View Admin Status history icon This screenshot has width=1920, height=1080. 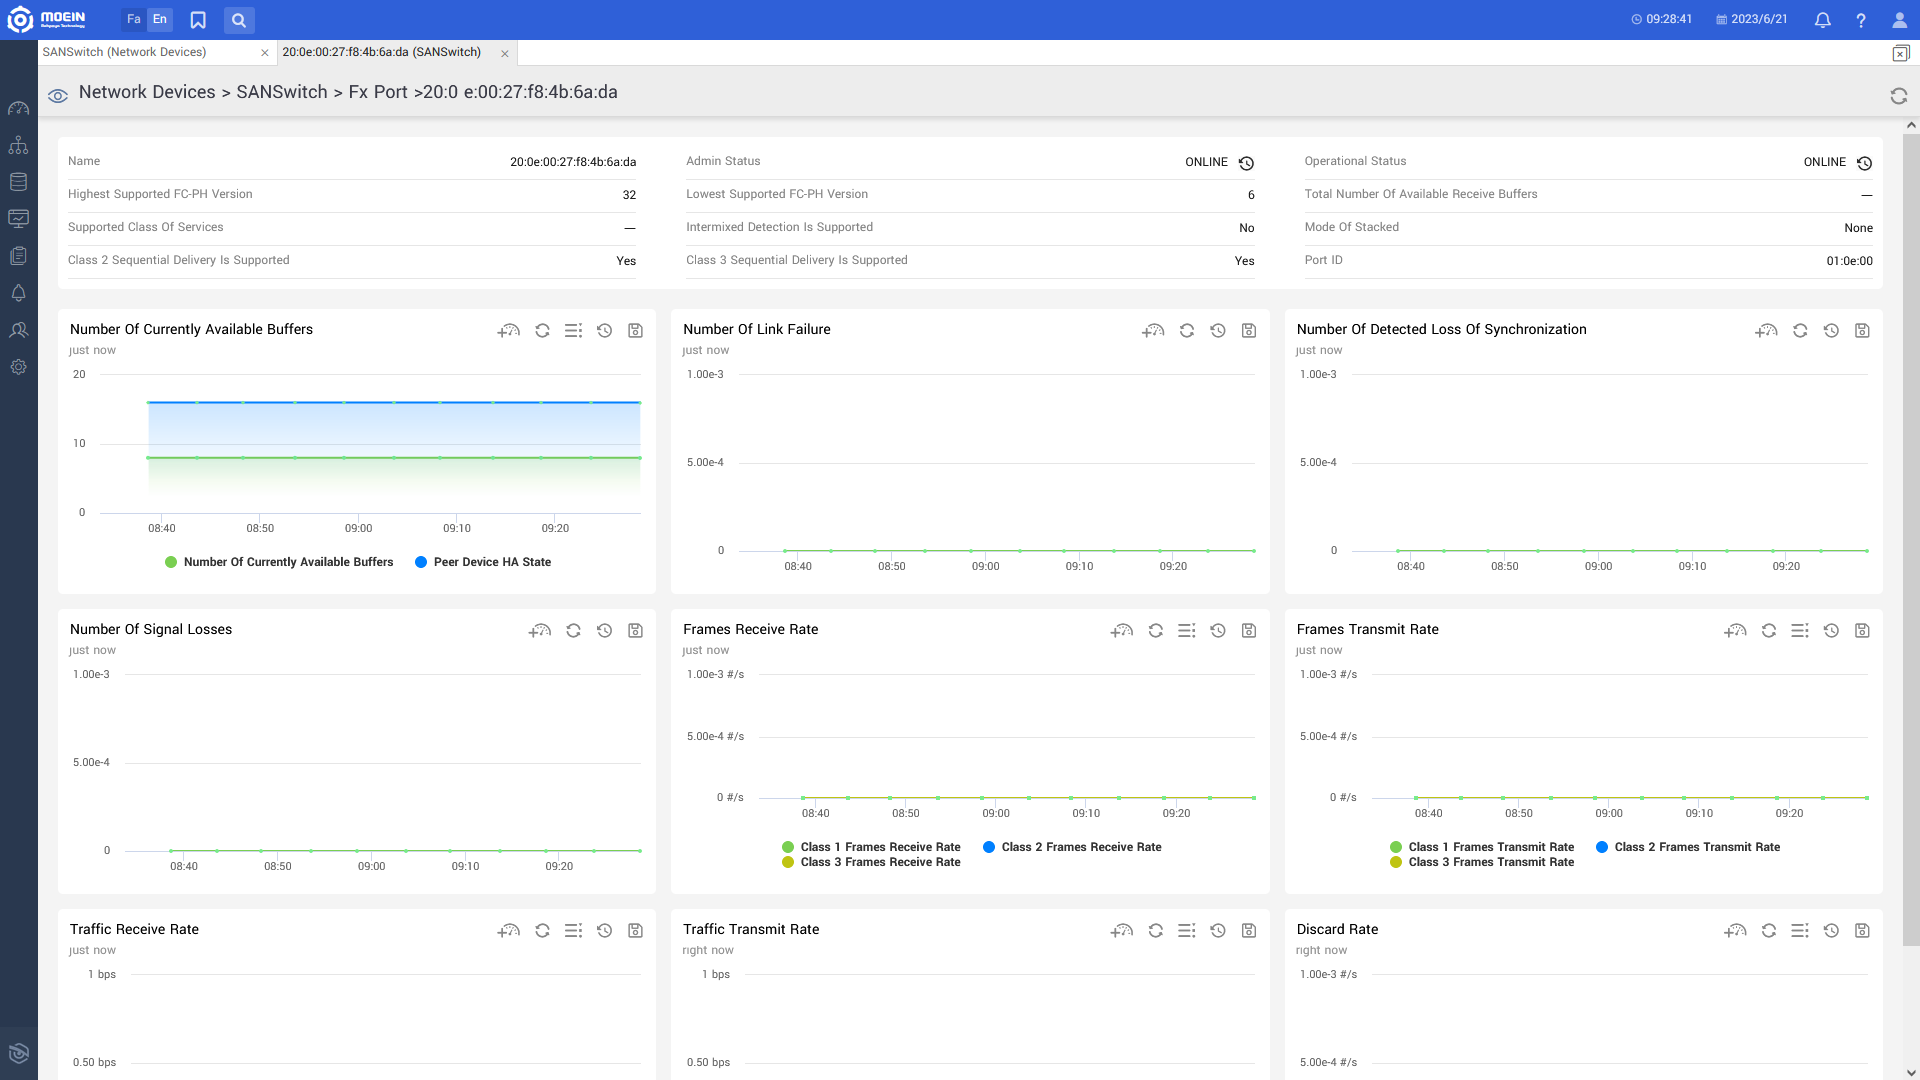1246,163
